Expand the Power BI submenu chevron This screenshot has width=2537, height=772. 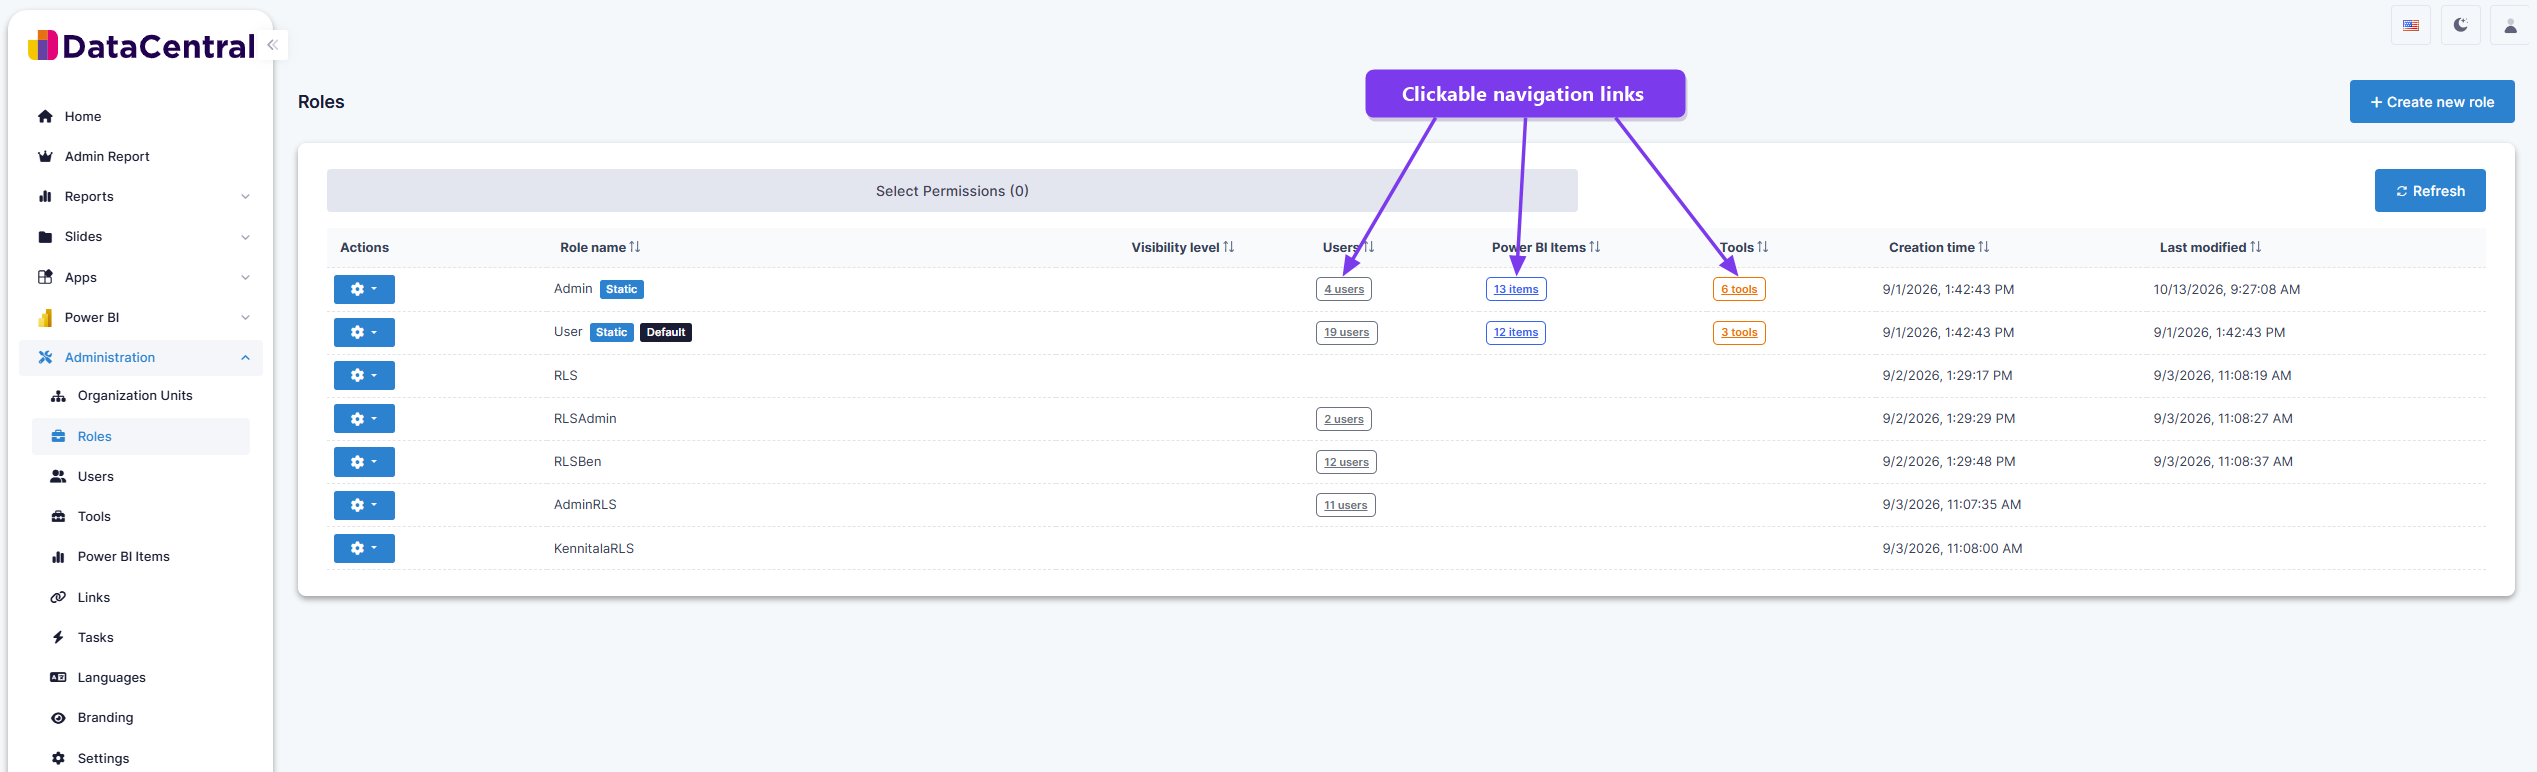(x=245, y=318)
